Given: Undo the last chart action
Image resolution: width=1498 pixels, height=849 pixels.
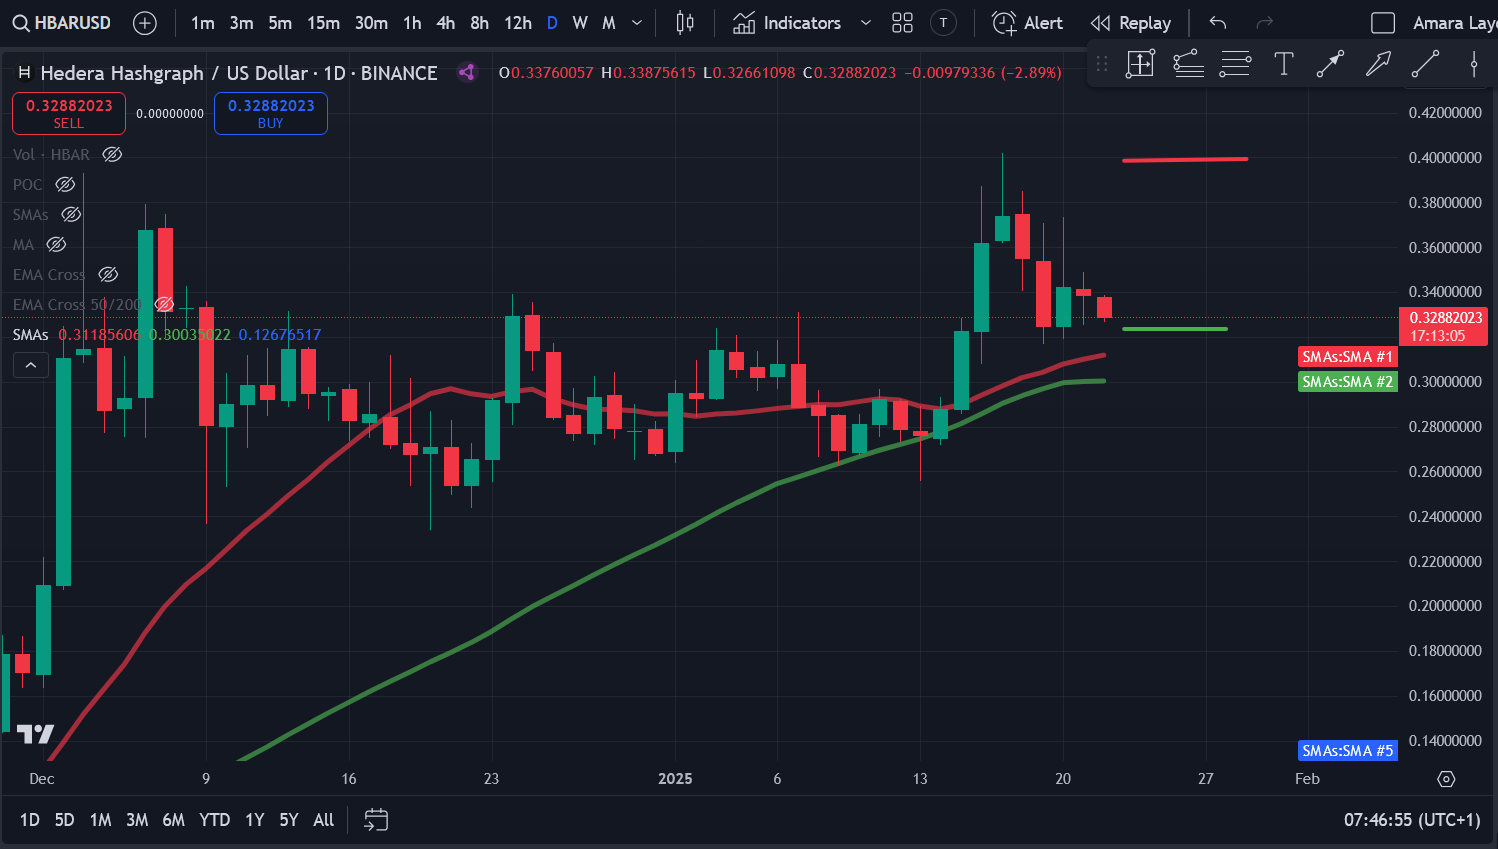Looking at the screenshot, I should click(x=1218, y=23).
